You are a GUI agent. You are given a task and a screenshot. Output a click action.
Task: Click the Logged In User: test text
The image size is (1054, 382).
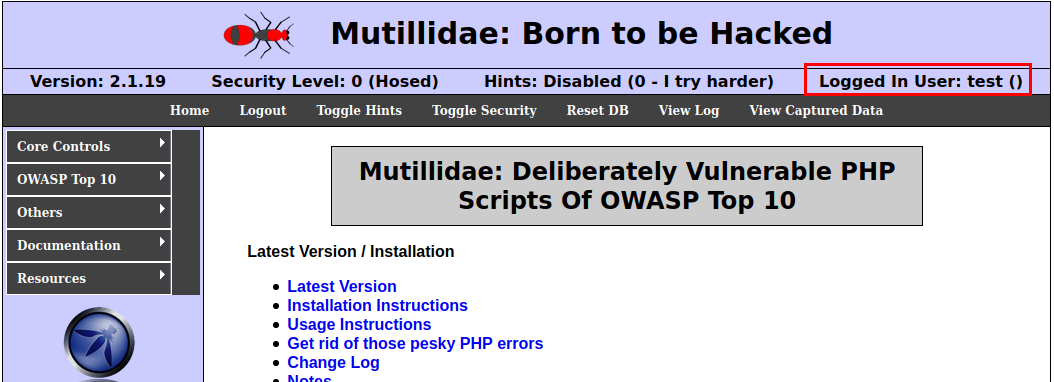(920, 82)
